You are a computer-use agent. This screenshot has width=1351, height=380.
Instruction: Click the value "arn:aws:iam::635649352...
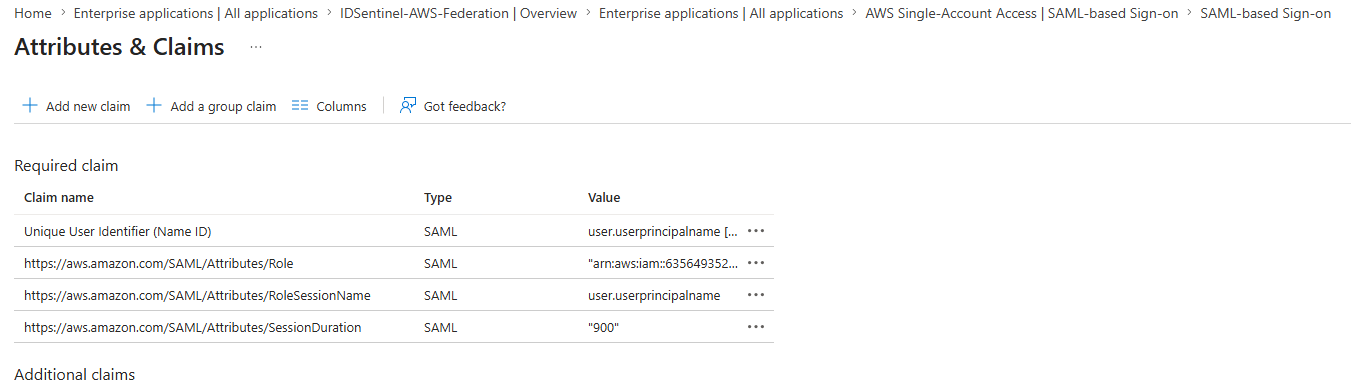[x=664, y=263]
